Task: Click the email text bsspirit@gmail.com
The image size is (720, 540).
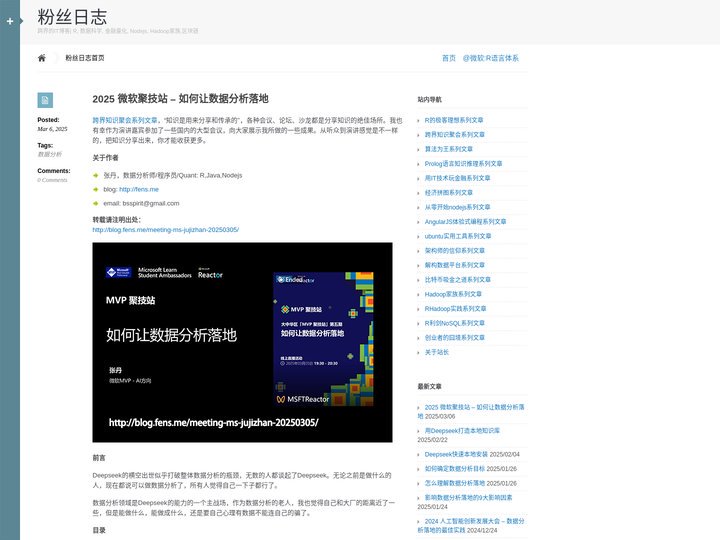Action: click(x=151, y=203)
